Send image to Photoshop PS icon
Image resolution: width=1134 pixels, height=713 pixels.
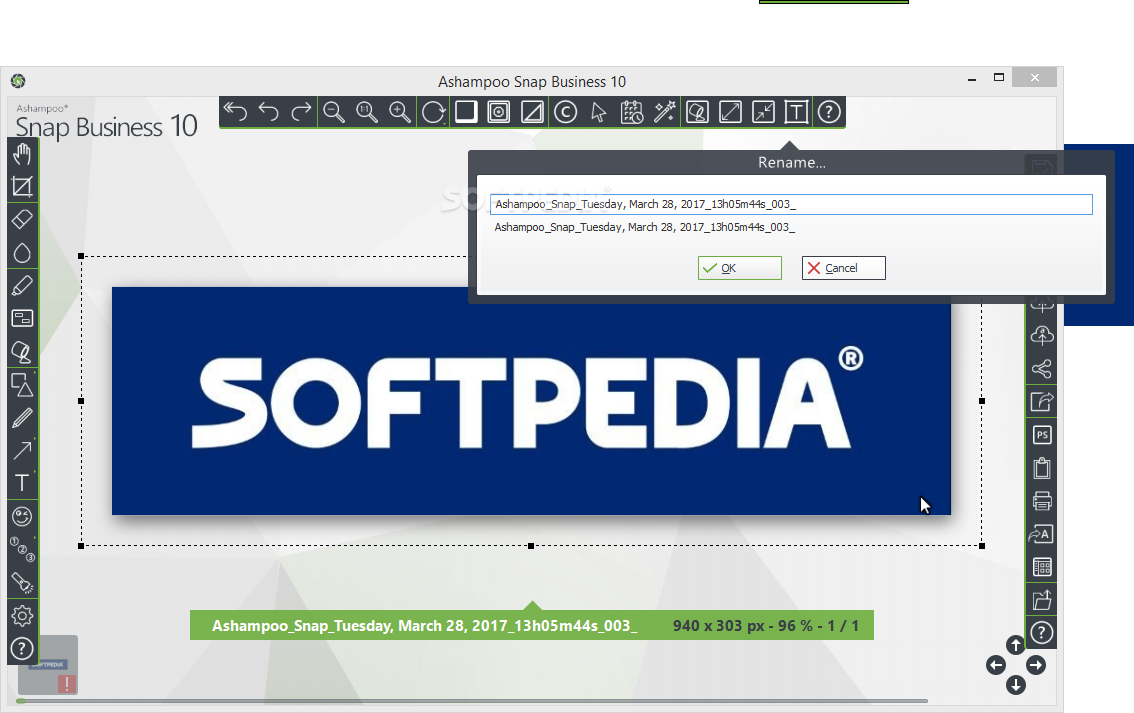click(x=1041, y=435)
